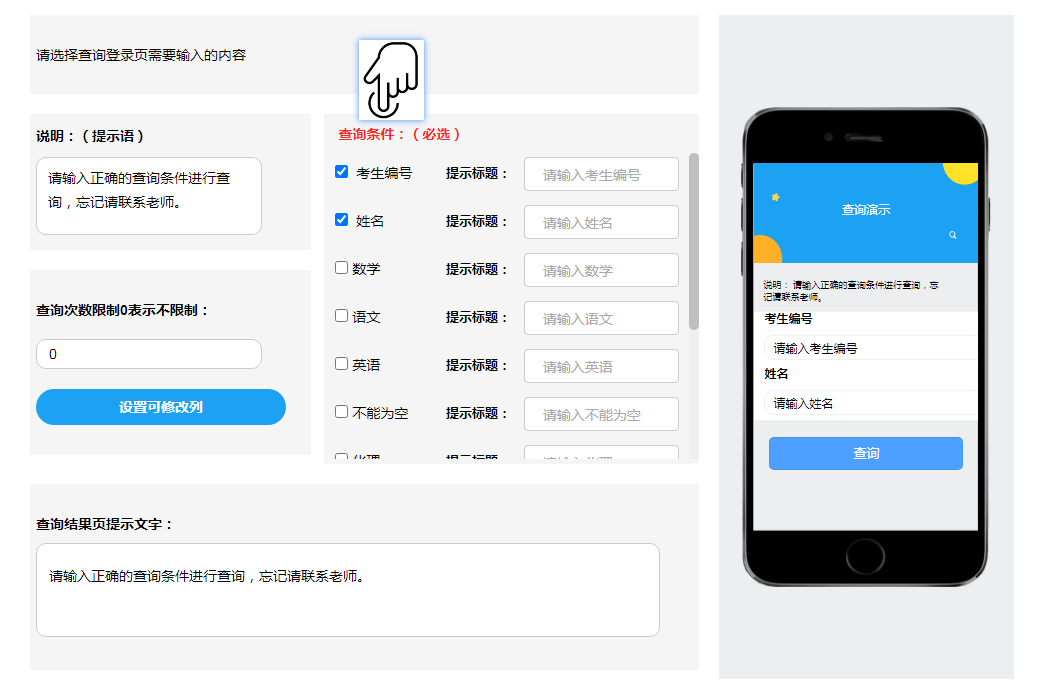The height and width of the screenshot is (685, 1050).
Task: Select the 不能为空 checkbox
Action: tap(342, 412)
